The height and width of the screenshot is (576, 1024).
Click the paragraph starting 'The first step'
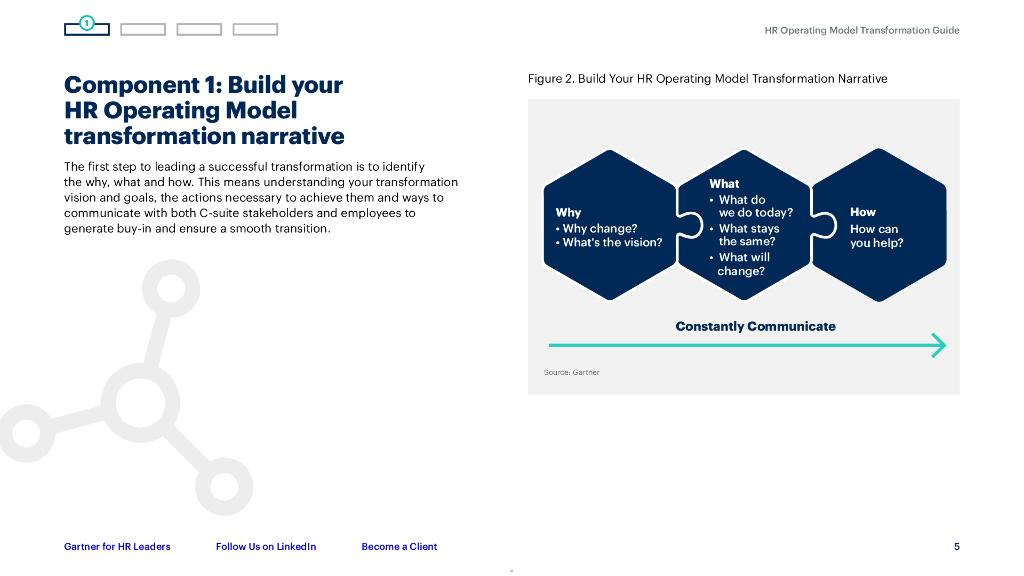point(261,197)
